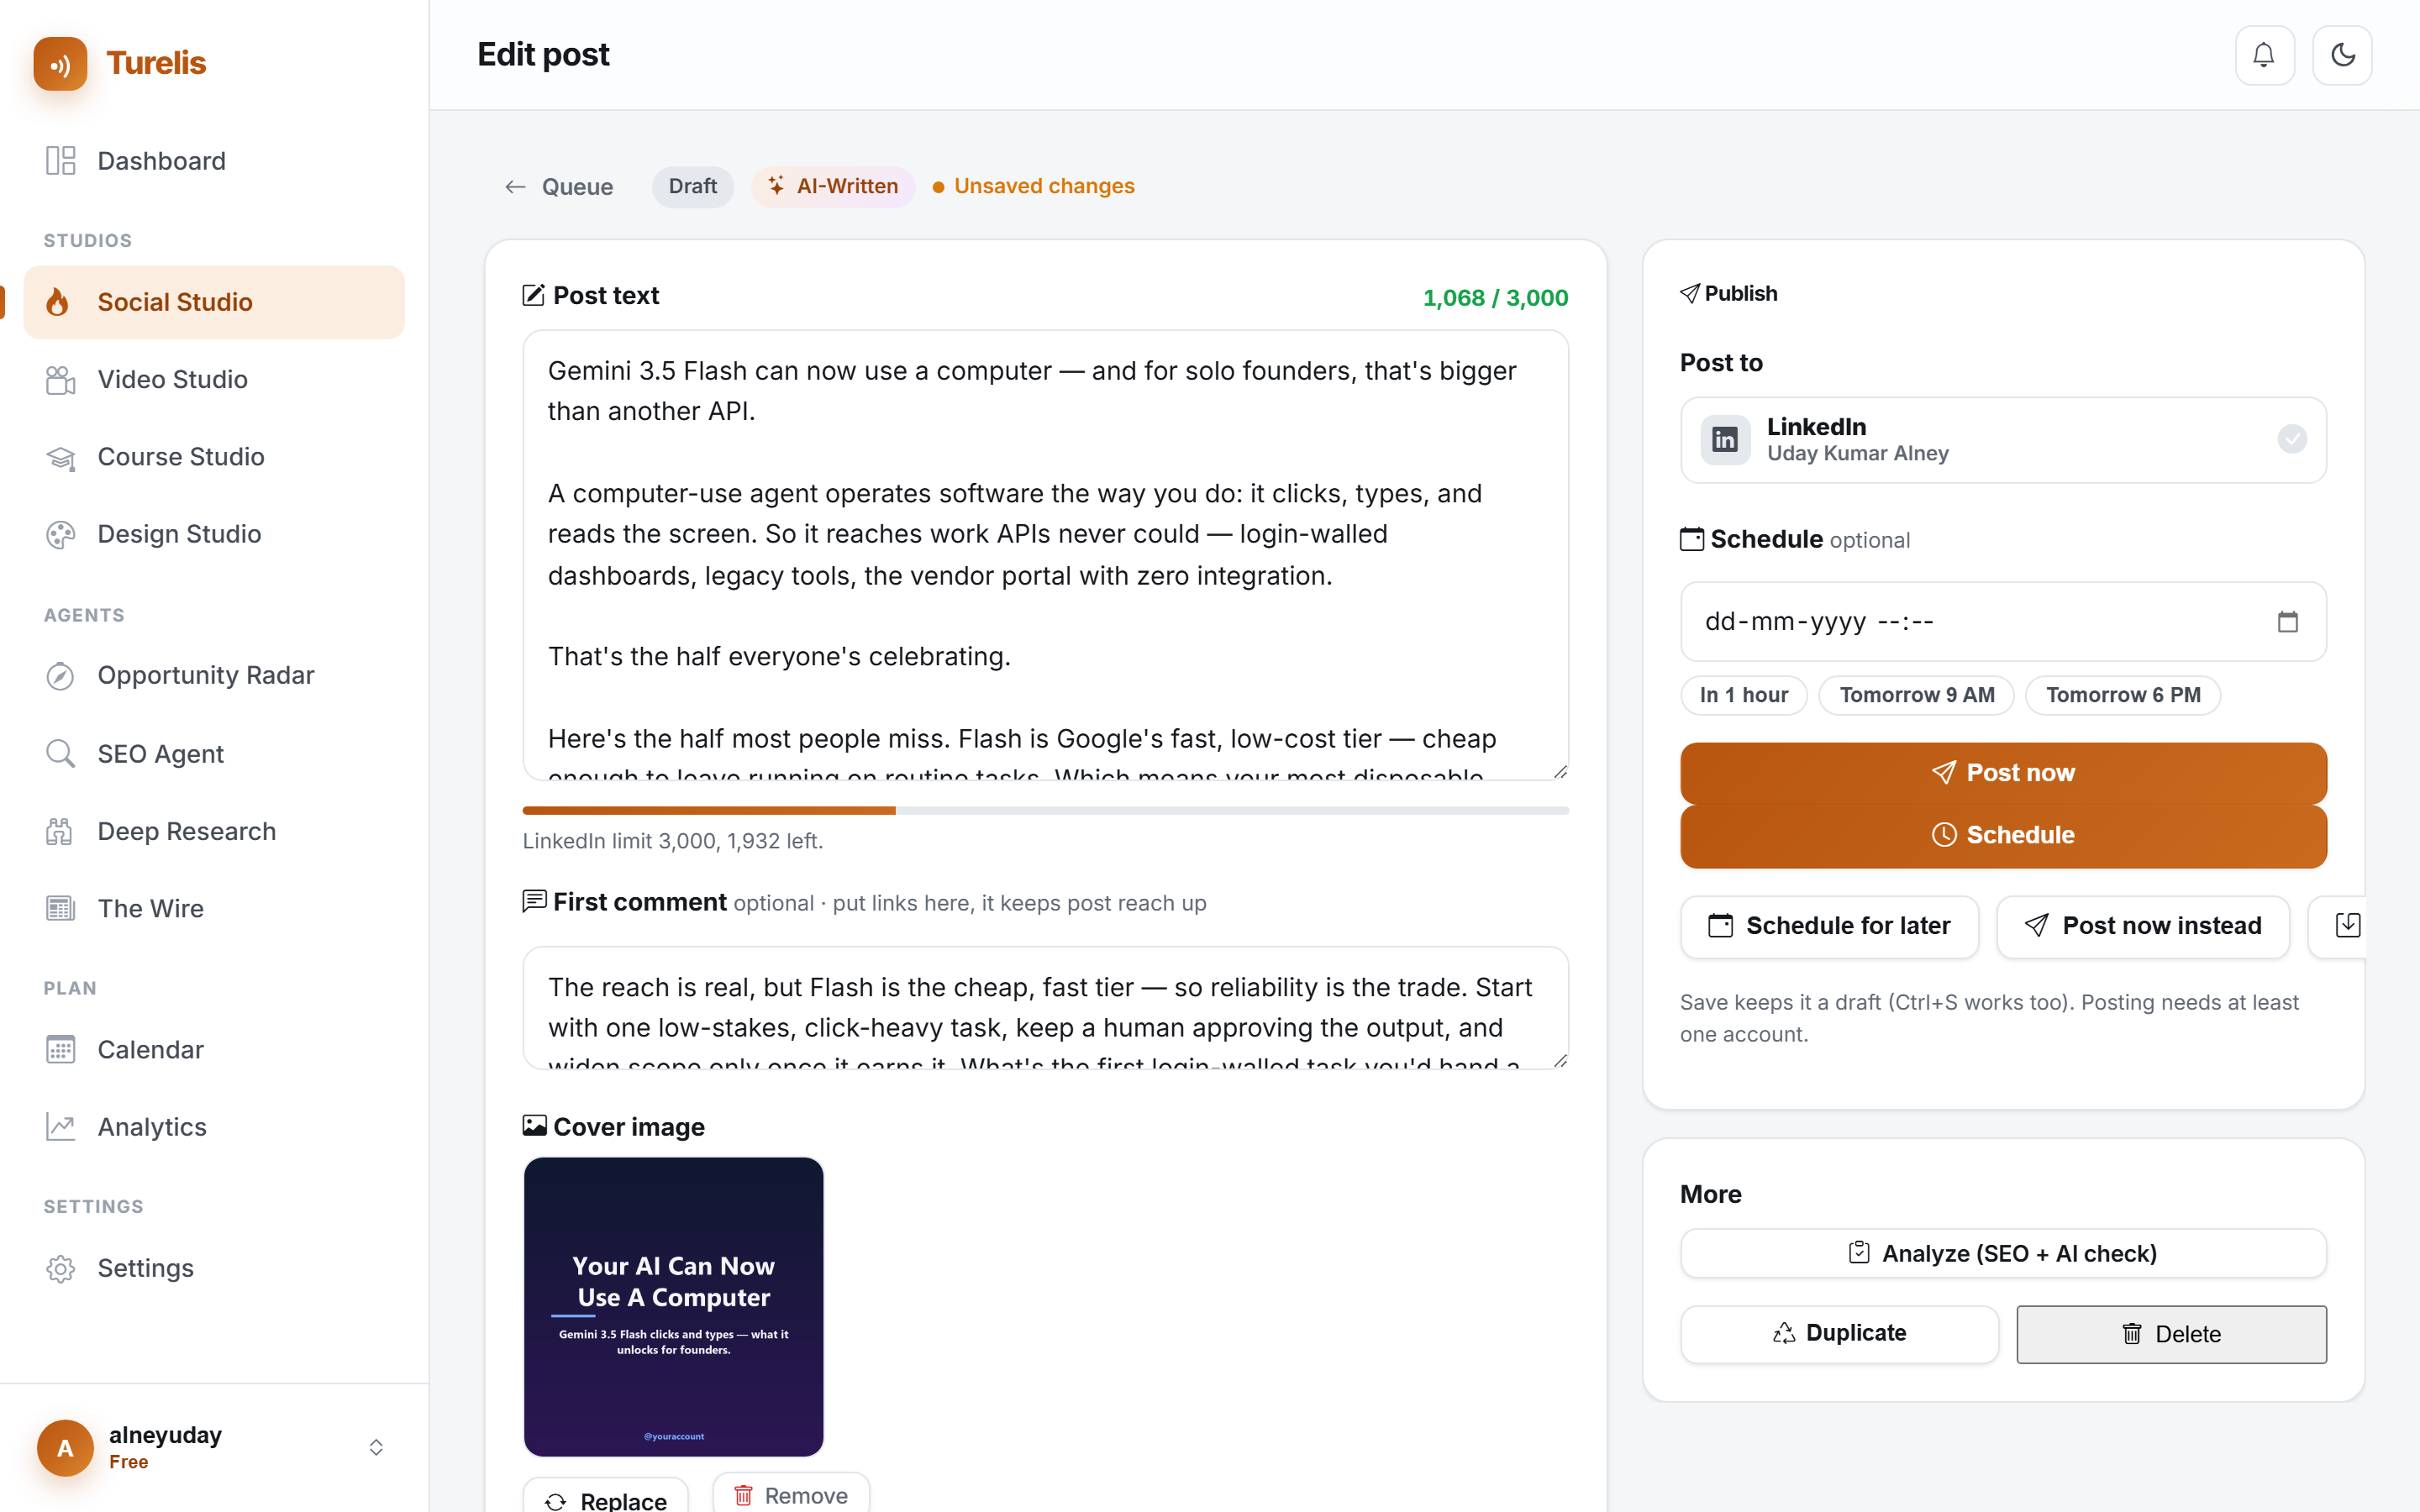Click The Wire newspaper icon

point(61,908)
